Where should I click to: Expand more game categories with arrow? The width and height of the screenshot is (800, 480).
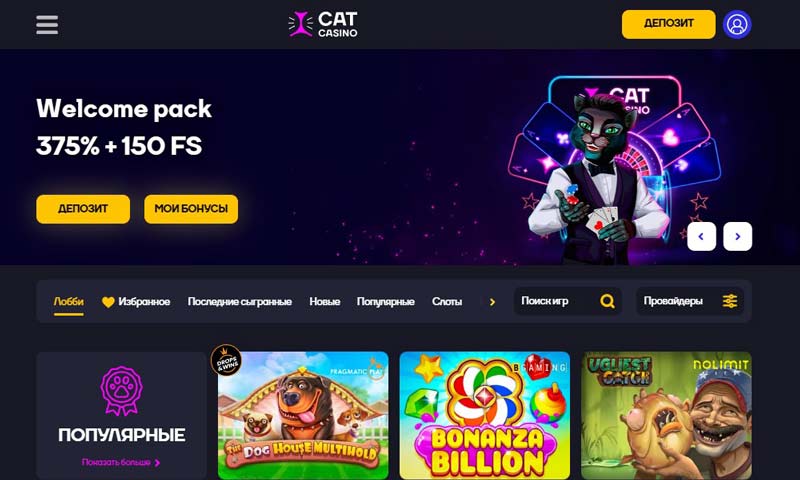[x=492, y=302]
